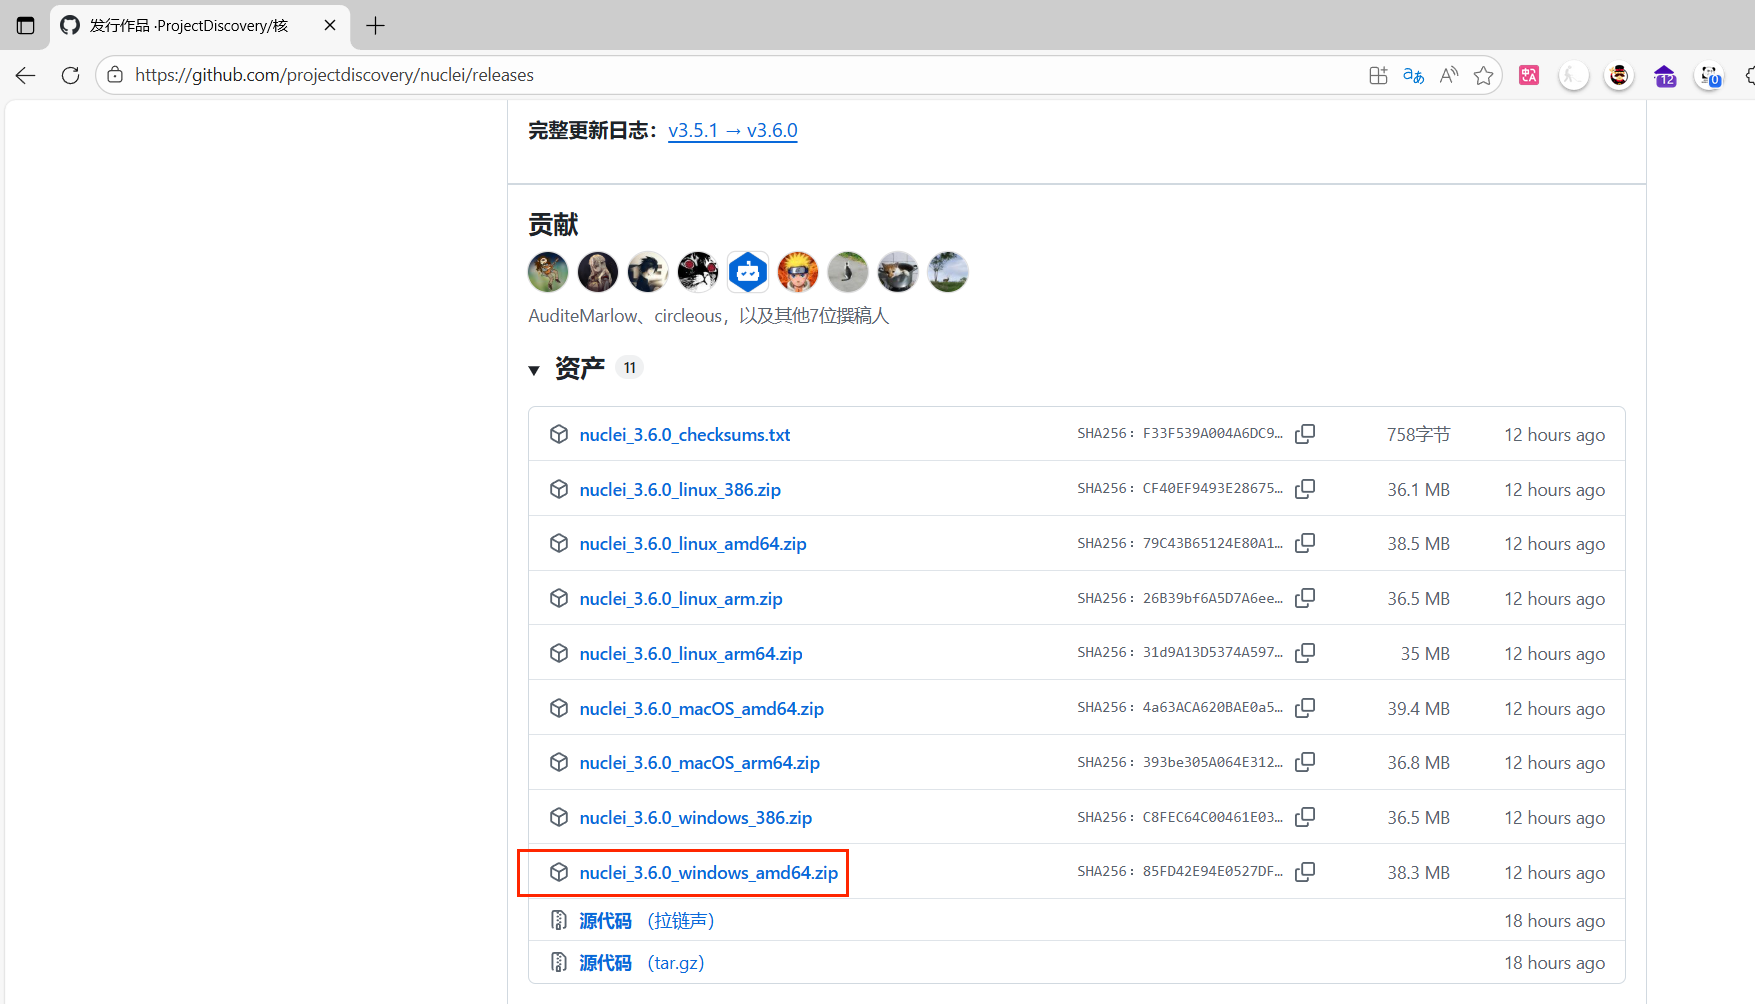The height and width of the screenshot is (1004, 1755).
Task: Download nuclei_3.6.0_macOS_amd64.zip
Action: 702,709
